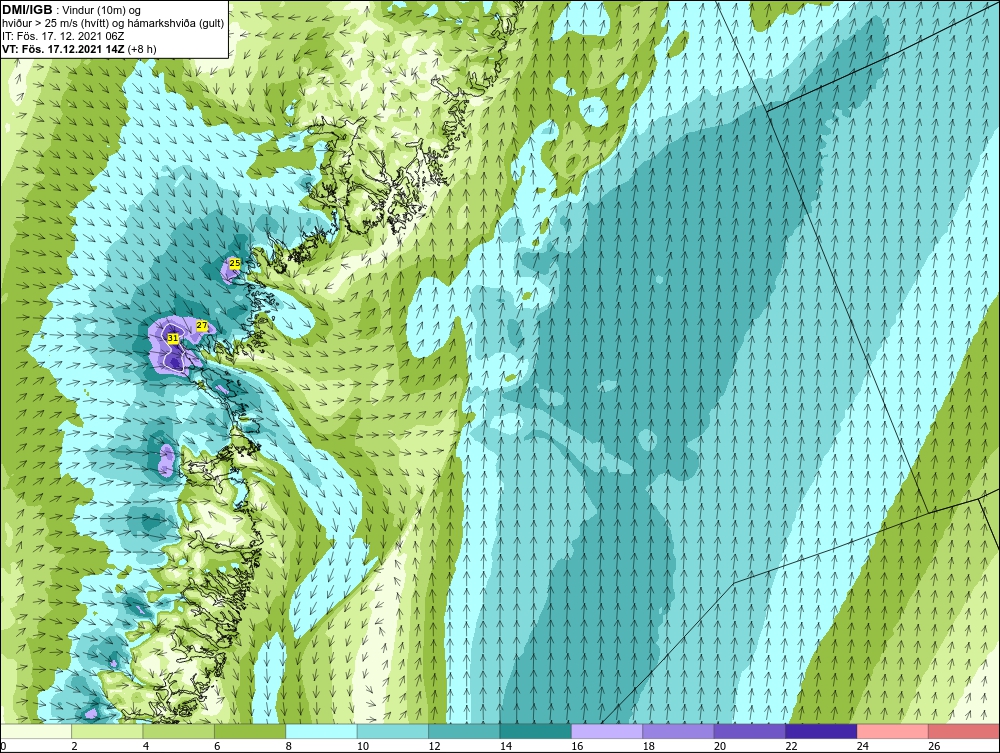Click the yellow gust label 25
This screenshot has width=1000, height=753.
point(235,263)
